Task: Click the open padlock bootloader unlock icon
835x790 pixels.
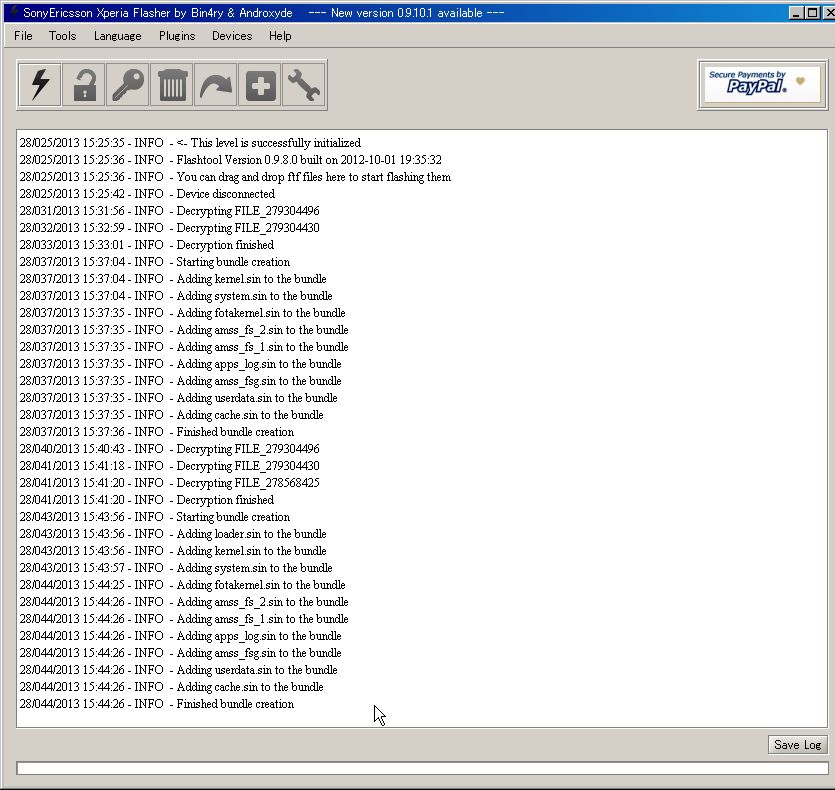Action: click(84, 85)
